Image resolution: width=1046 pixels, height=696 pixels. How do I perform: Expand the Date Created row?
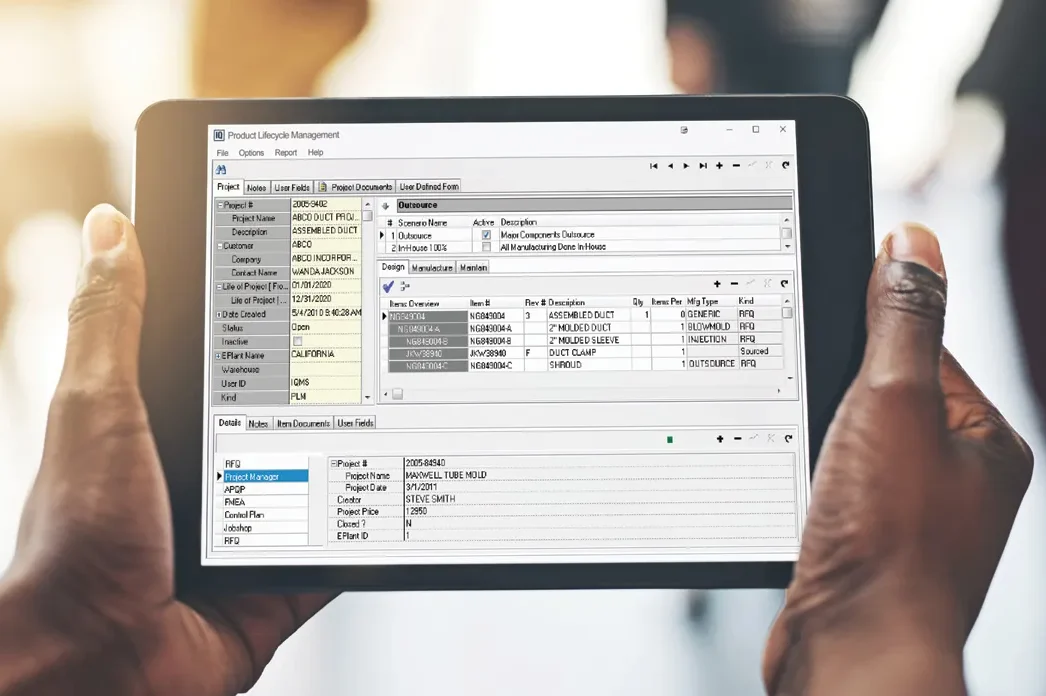point(219,314)
